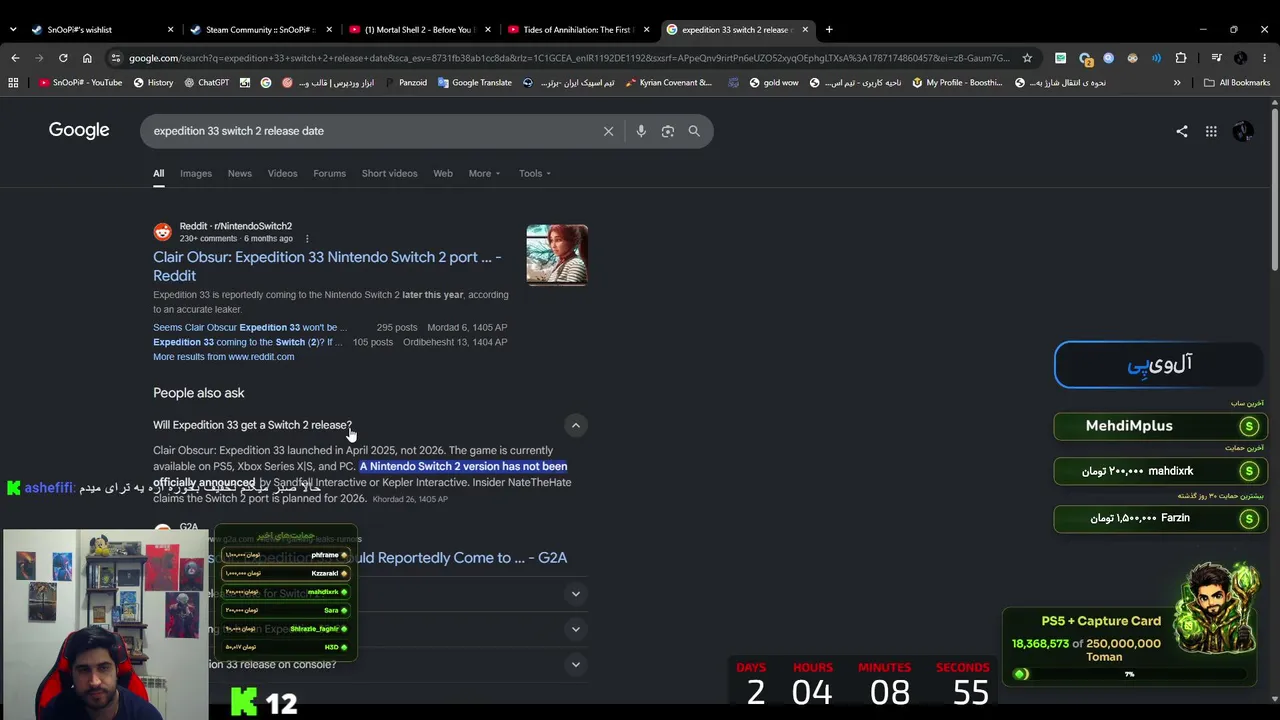Image resolution: width=1280 pixels, height=720 pixels.
Task: Expand the More search filters dropdown
Action: [484, 173]
